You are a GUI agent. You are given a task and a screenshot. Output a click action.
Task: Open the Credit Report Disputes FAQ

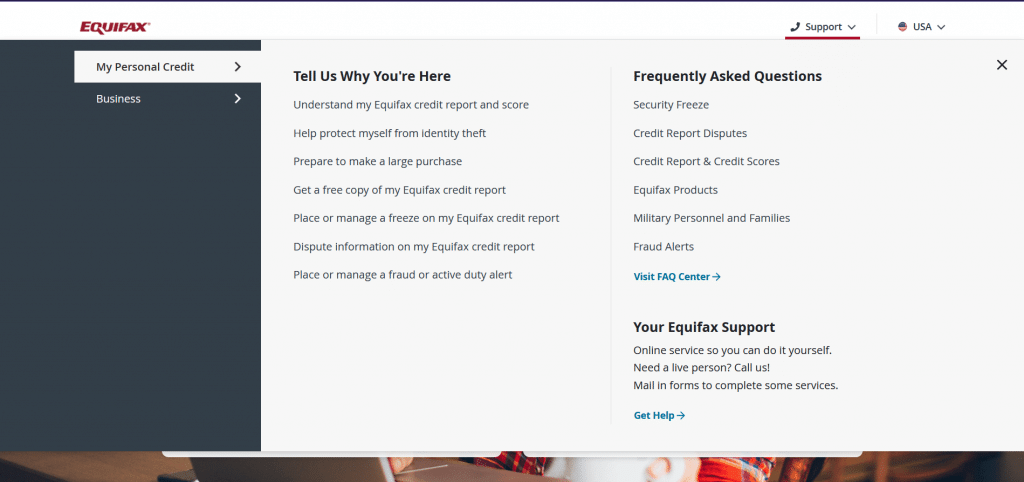click(690, 133)
